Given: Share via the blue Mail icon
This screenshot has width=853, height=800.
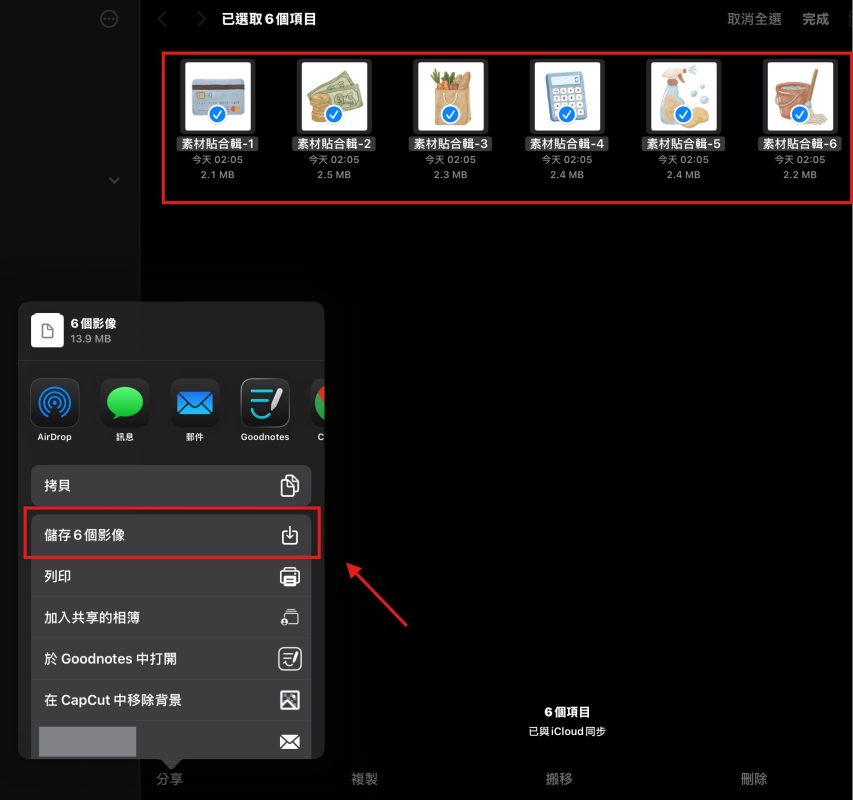Looking at the screenshot, I should click(195, 403).
